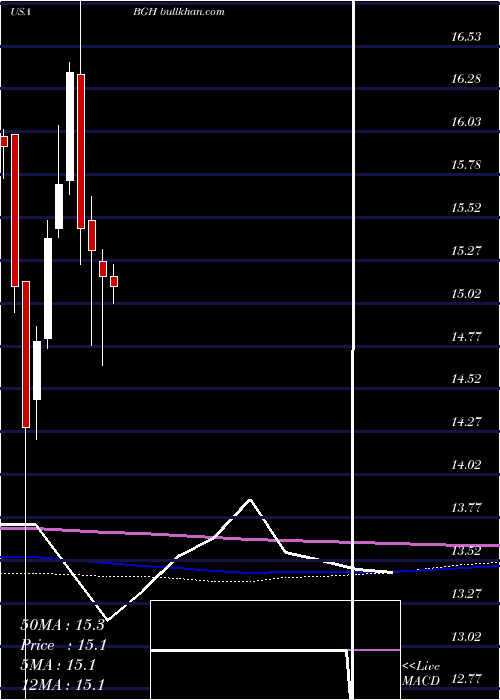Click the pink moving average line

pyautogui.click(x=250, y=538)
